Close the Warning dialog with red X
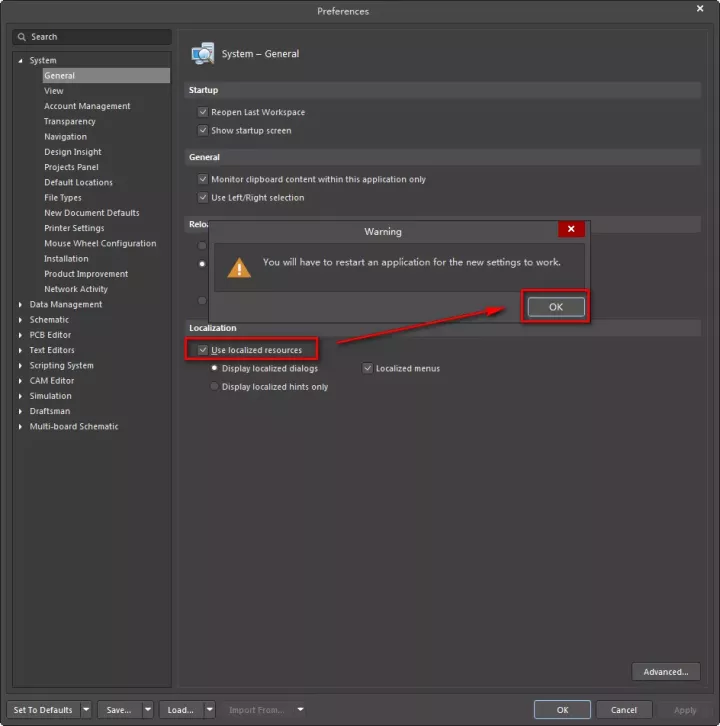 tap(571, 229)
